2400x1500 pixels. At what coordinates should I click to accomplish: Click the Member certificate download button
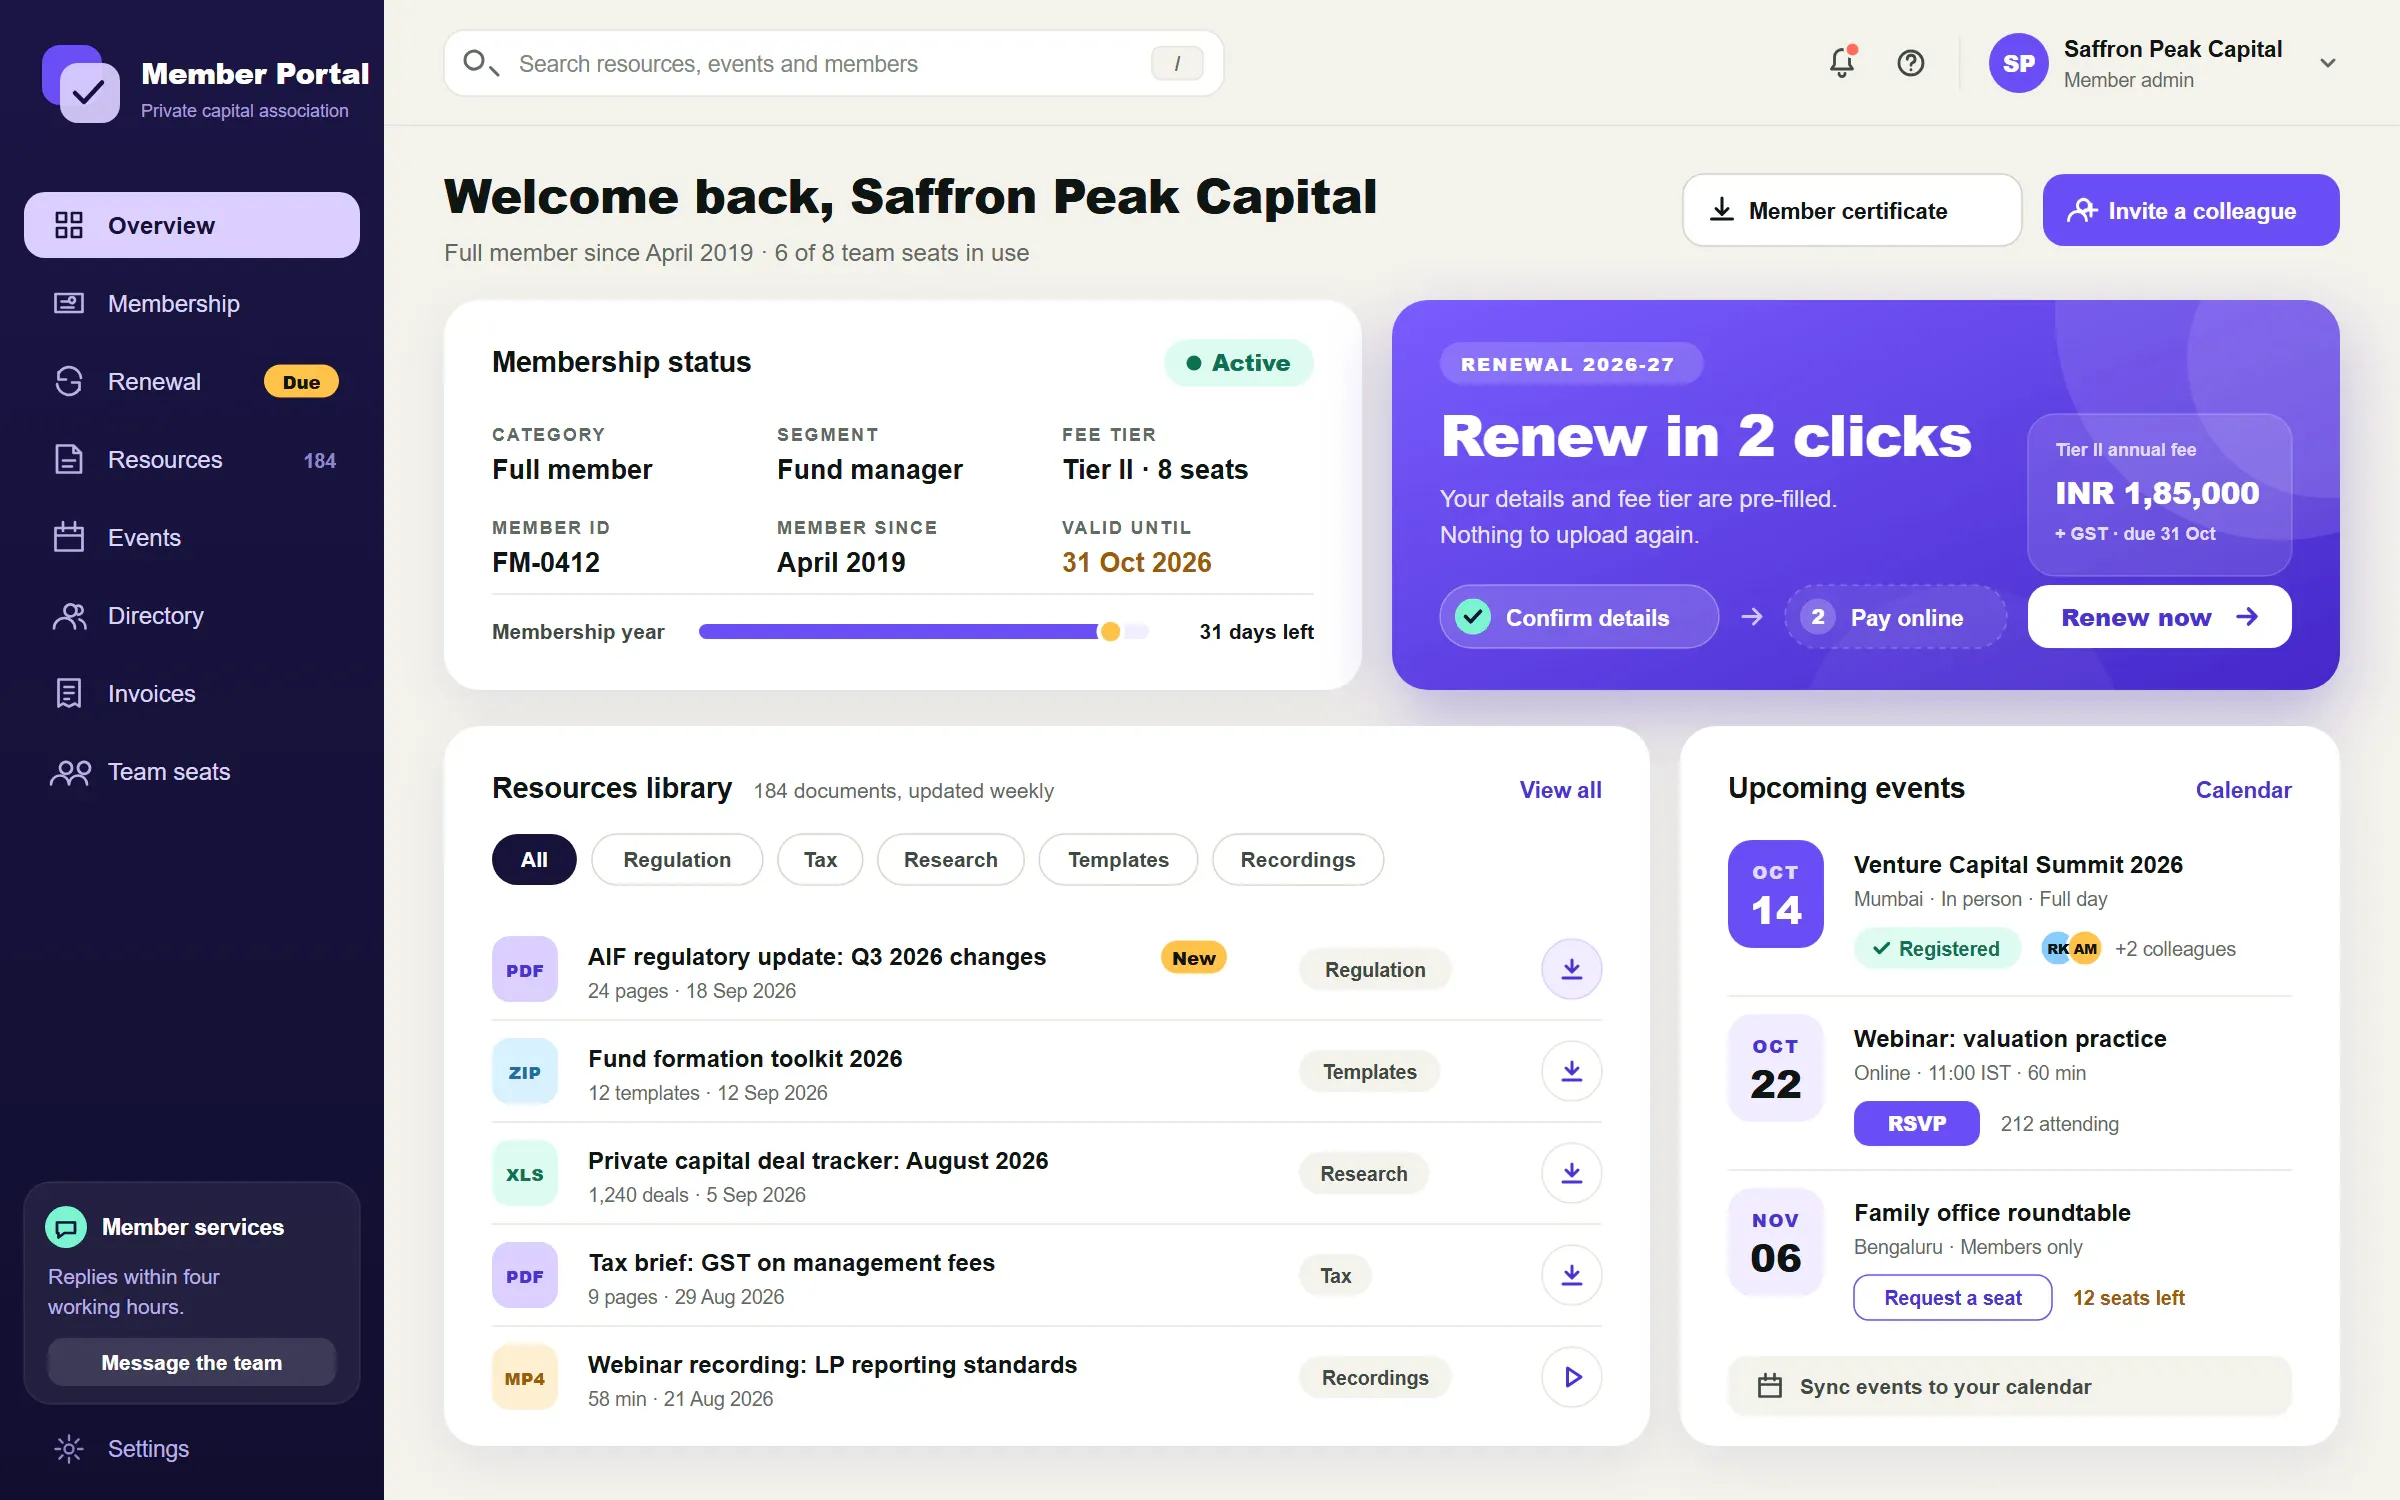pyautogui.click(x=1852, y=210)
